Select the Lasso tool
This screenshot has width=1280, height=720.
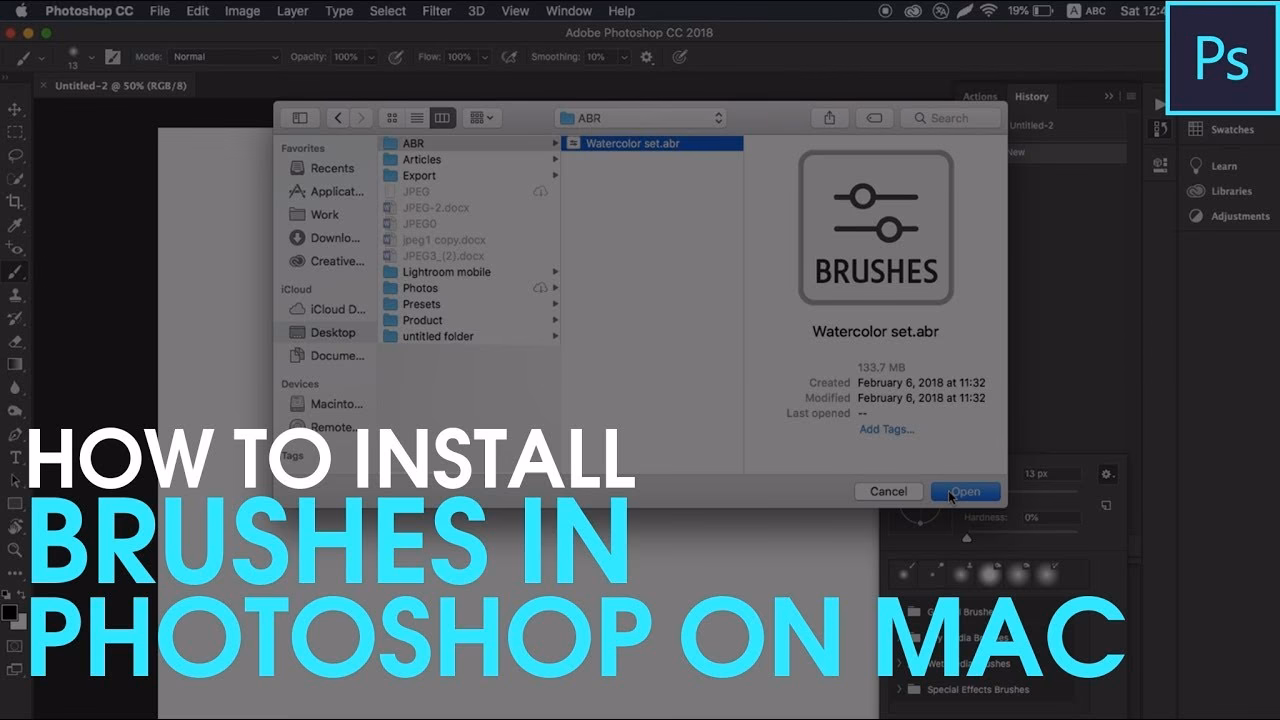coord(15,155)
